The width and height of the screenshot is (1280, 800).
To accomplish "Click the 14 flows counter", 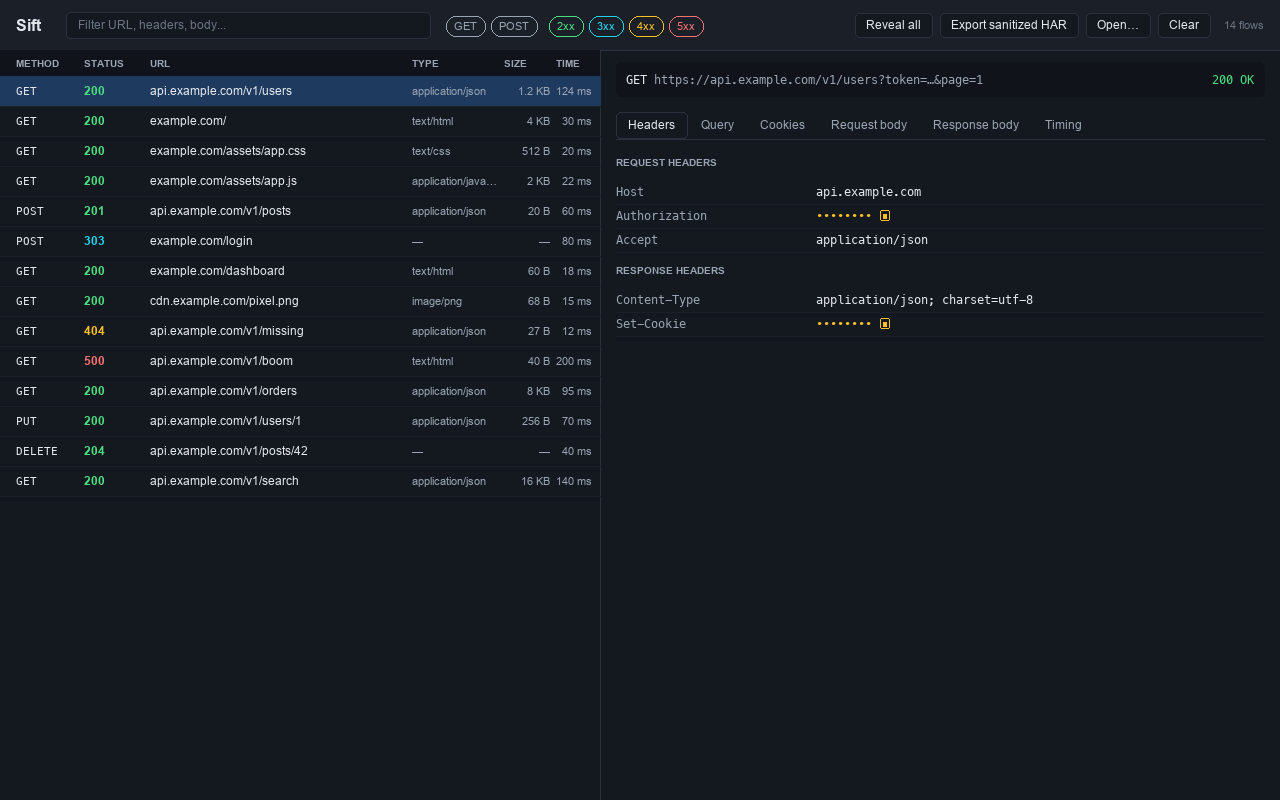I will coord(1244,26).
